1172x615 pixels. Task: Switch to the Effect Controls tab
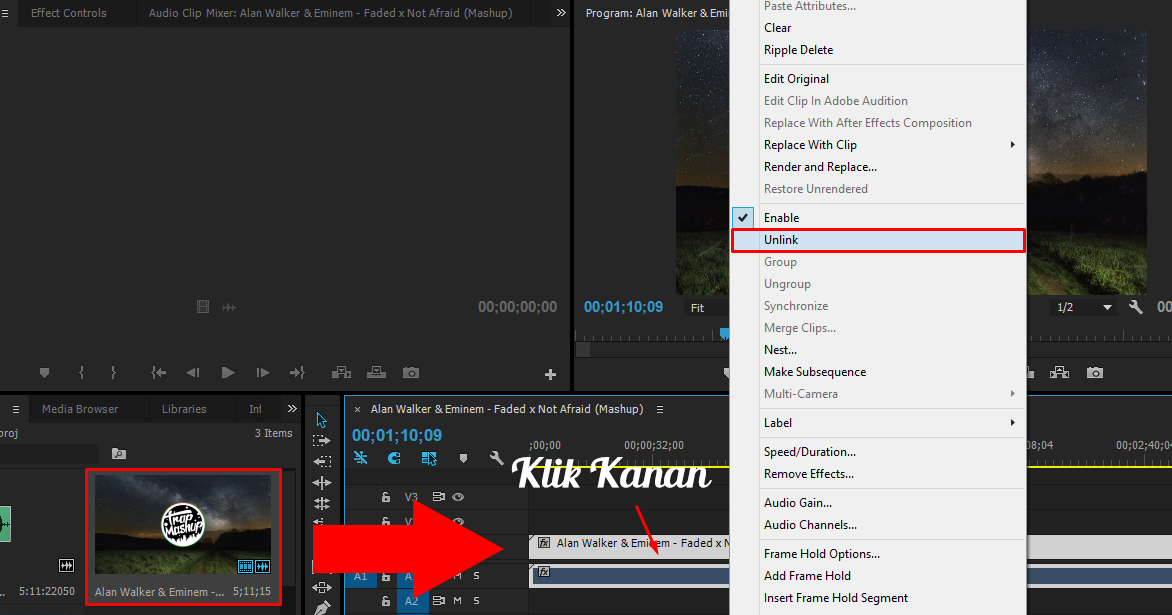pyautogui.click(x=68, y=13)
